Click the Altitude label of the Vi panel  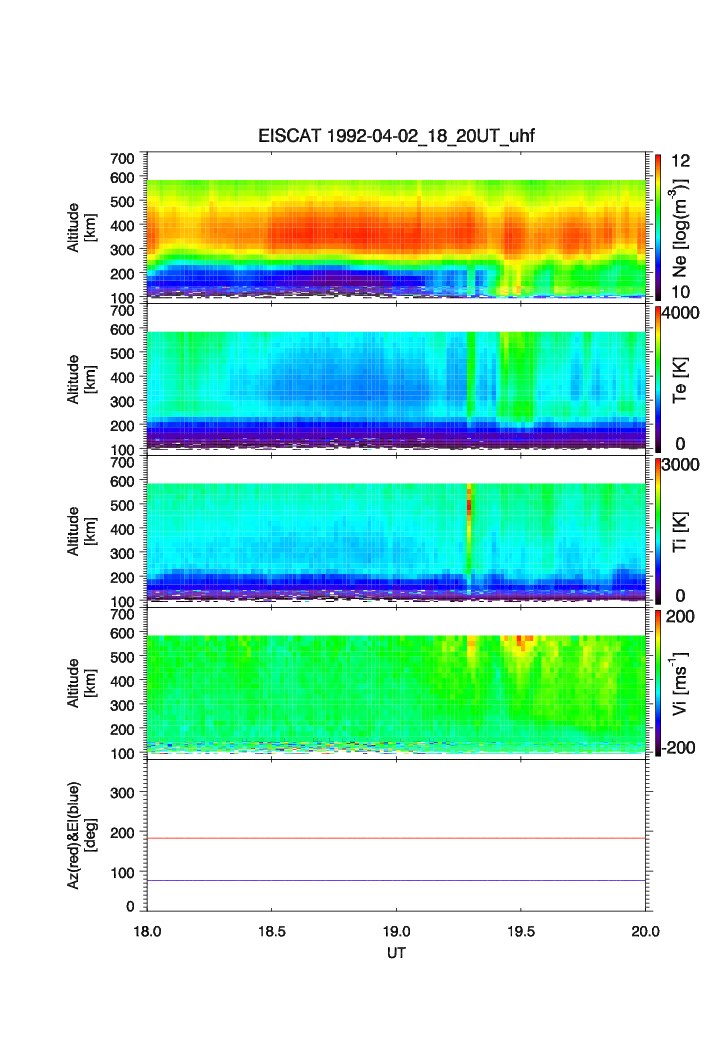click(81, 683)
